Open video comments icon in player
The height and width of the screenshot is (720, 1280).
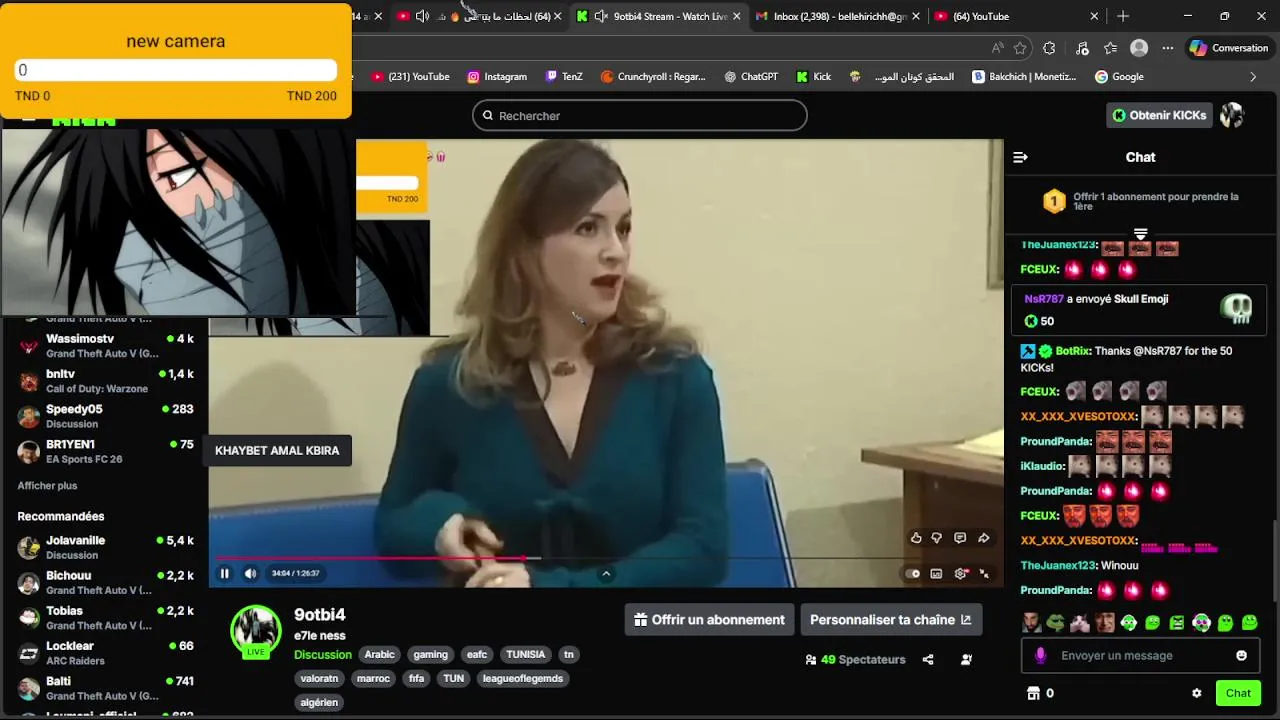(960, 538)
